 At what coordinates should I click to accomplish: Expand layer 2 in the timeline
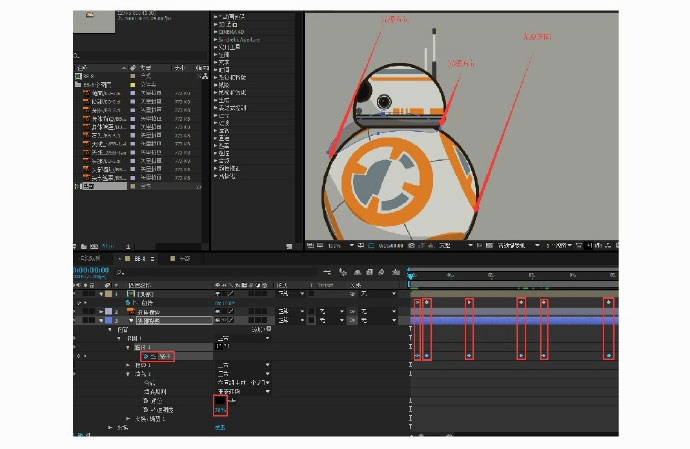101,311
